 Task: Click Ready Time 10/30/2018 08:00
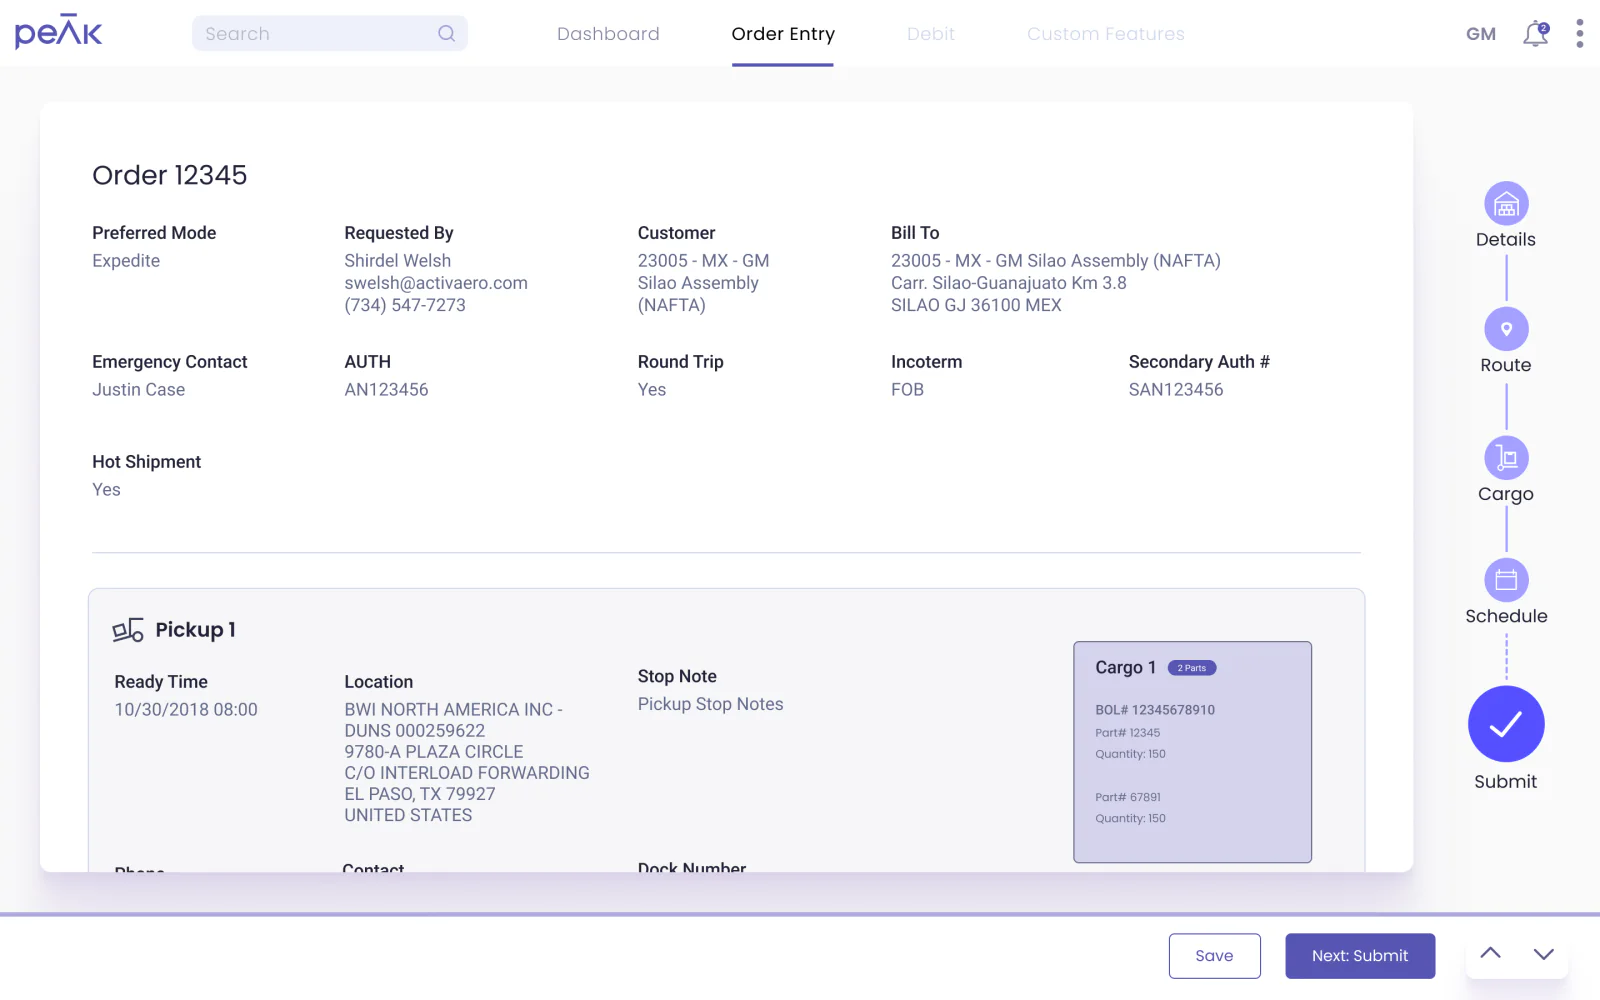click(186, 710)
